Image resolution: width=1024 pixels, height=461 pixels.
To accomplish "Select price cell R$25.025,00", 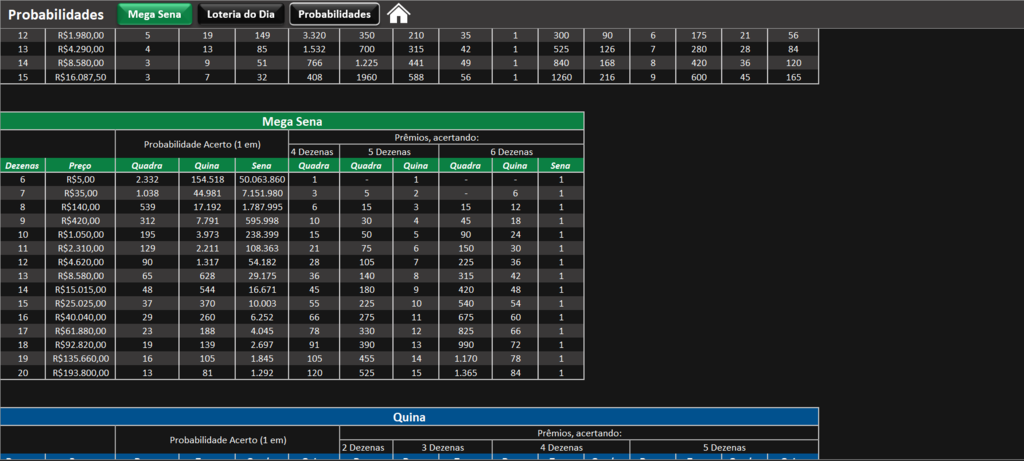I will click(x=80, y=304).
